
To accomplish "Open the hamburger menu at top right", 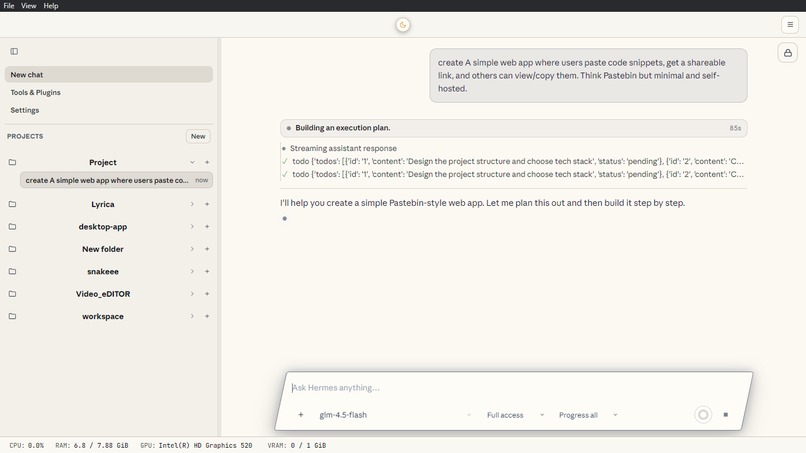I will pos(790,25).
